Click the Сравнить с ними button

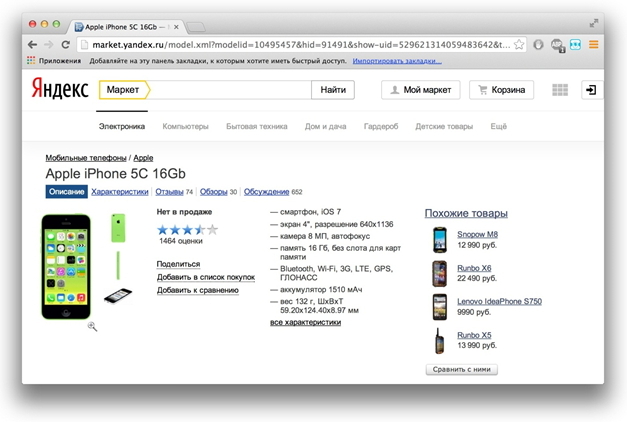pyautogui.click(x=461, y=369)
